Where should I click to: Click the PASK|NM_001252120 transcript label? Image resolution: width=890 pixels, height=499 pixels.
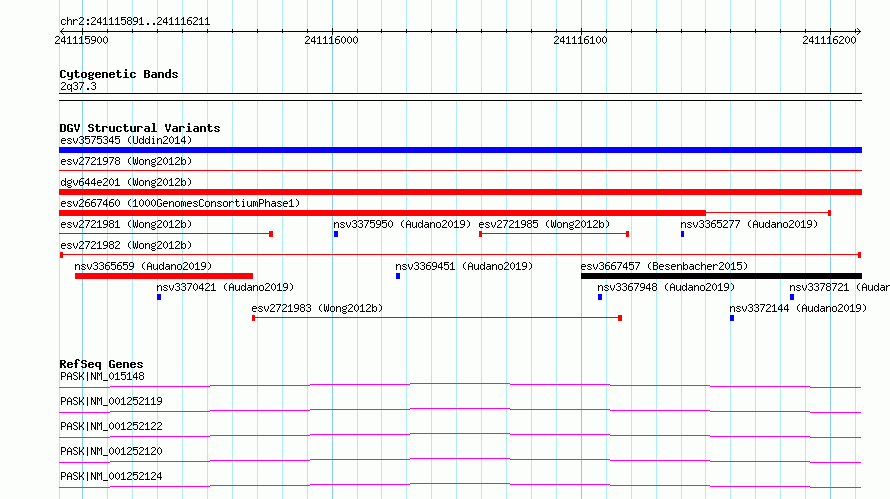click(x=111, y=451)
